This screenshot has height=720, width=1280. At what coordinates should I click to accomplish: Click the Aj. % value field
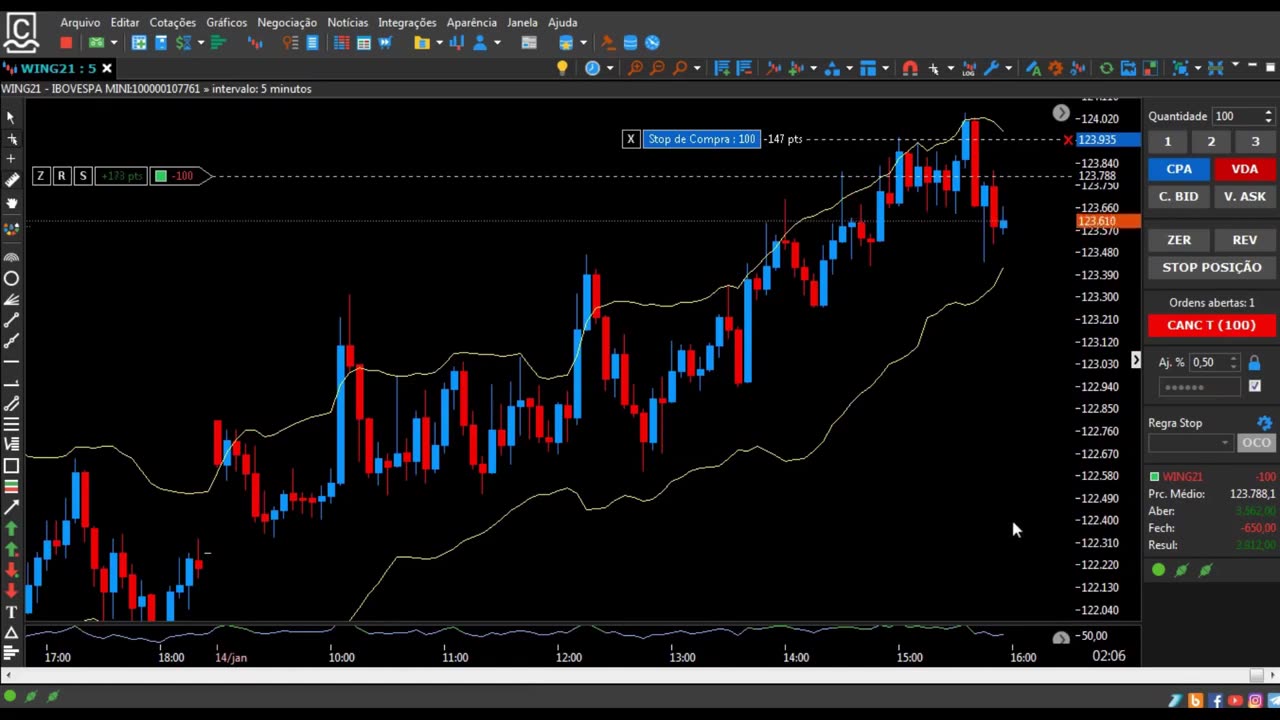coord(1208,363)
